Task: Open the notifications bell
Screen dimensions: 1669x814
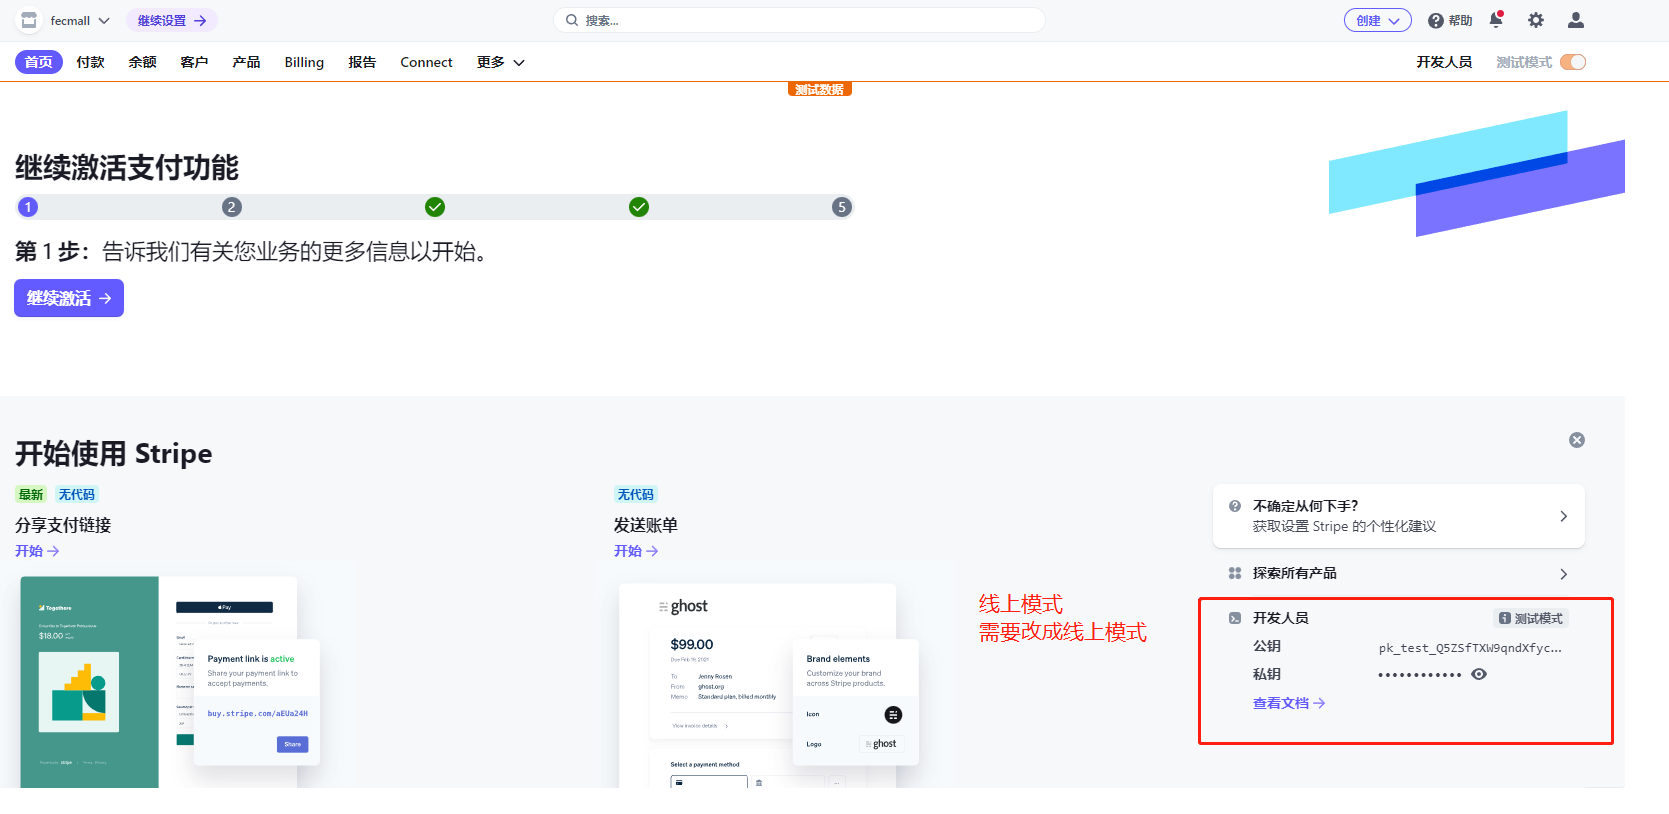Action: [x=1496, y=19]
